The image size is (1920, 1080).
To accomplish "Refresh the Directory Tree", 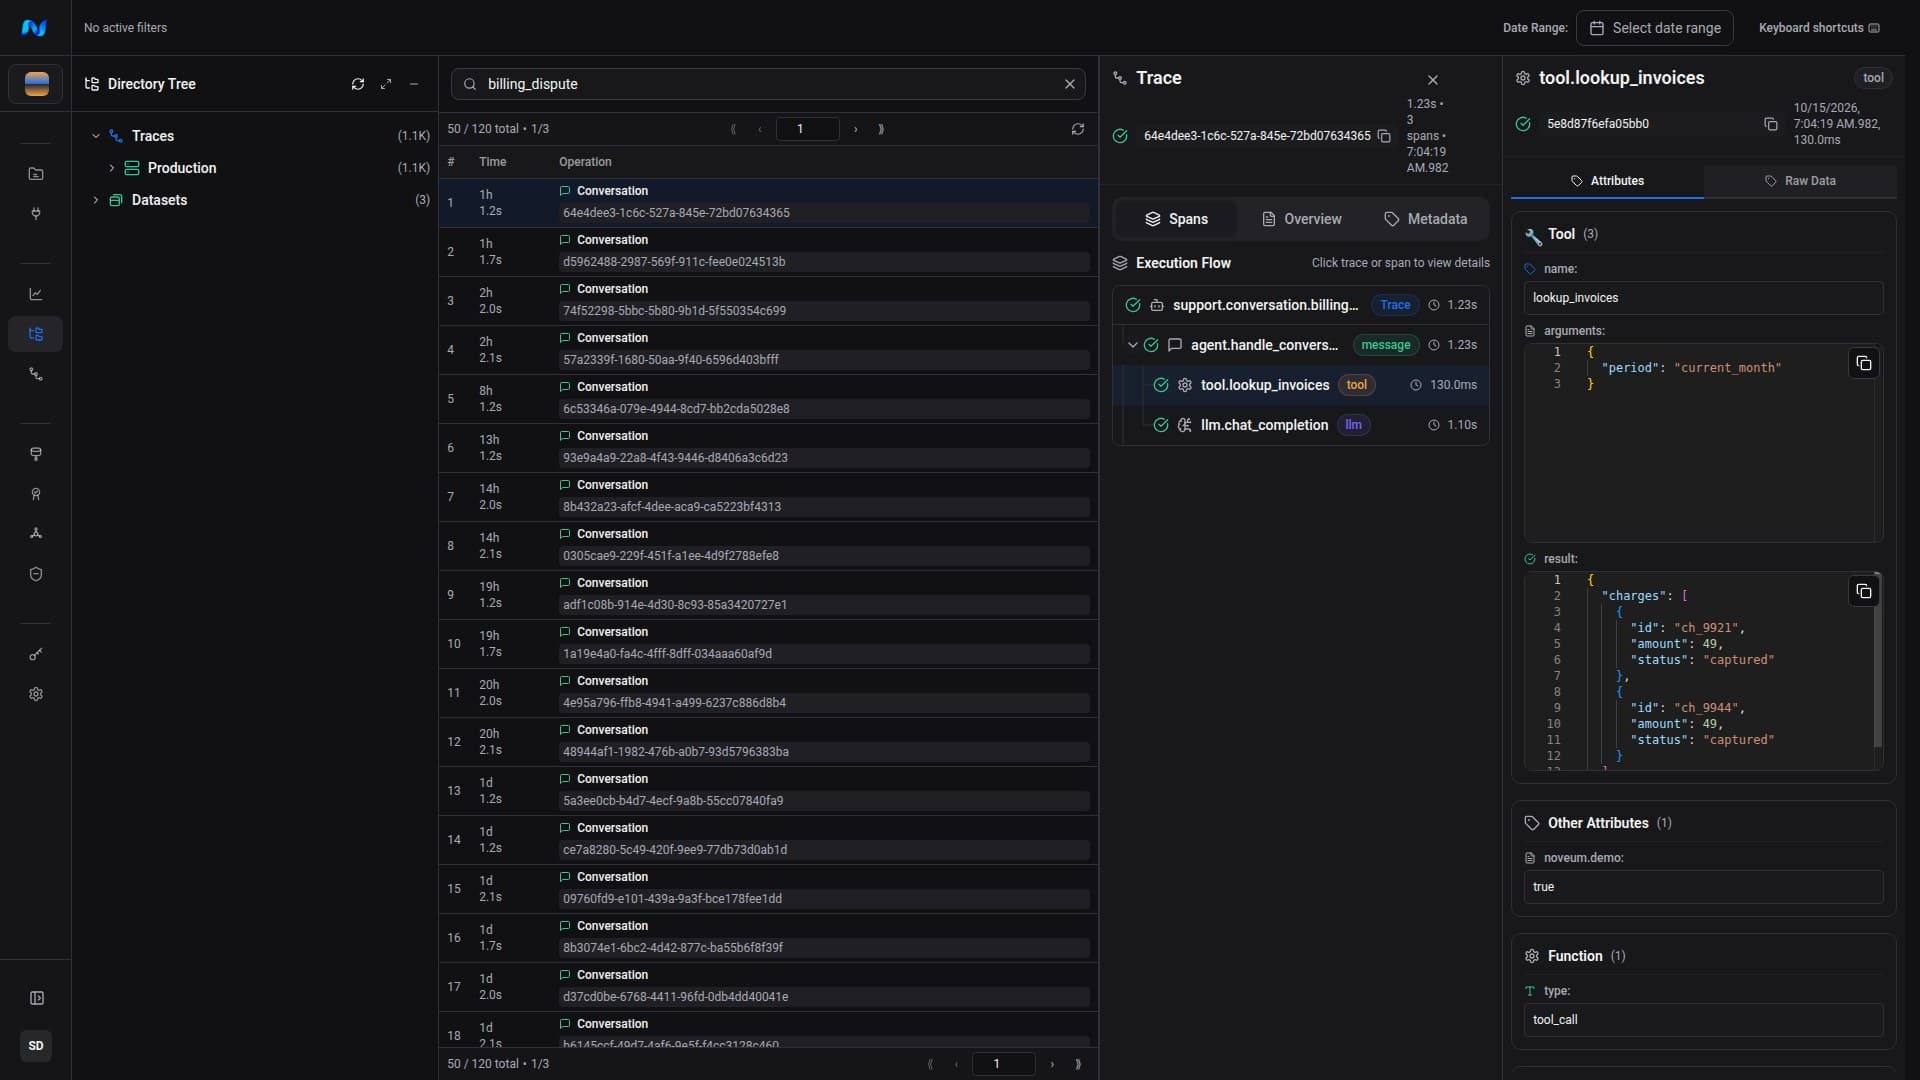I will [x=358, y=84].
